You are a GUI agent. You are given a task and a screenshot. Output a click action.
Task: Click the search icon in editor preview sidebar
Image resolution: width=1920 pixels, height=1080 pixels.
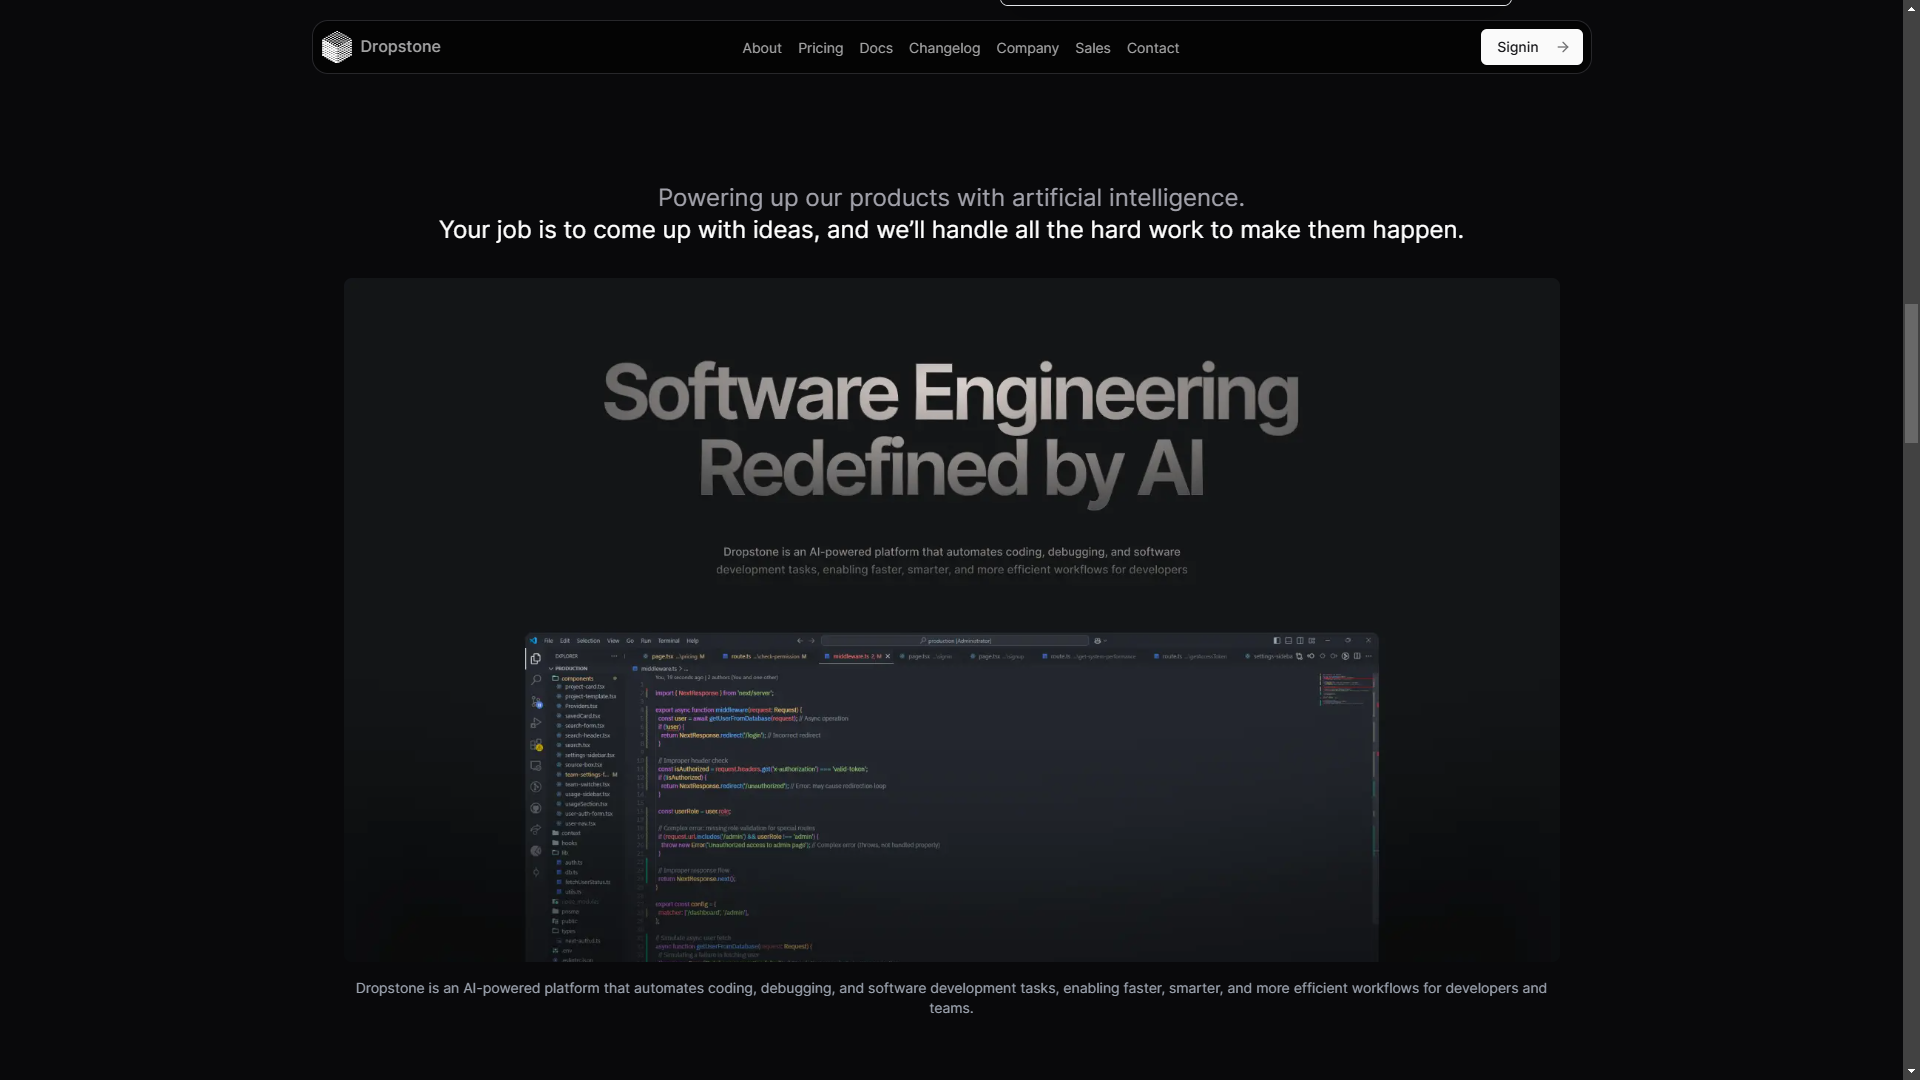[536, 680]
